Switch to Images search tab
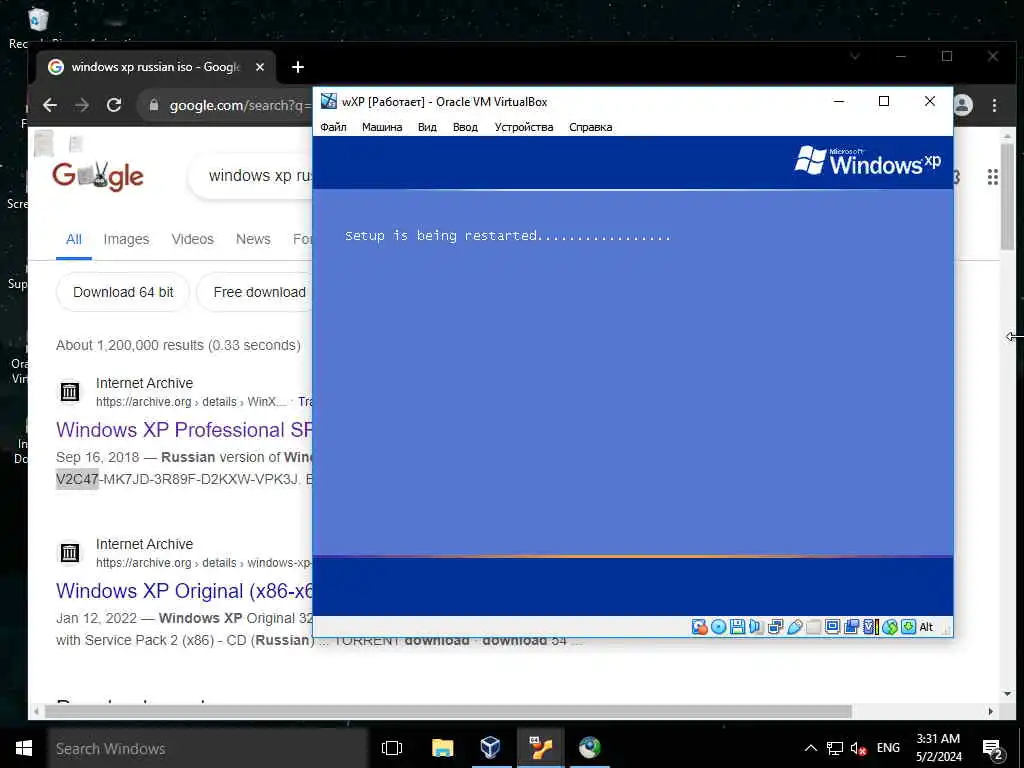Viewport: 1024px width, 768px height. [x=126, y=239]
